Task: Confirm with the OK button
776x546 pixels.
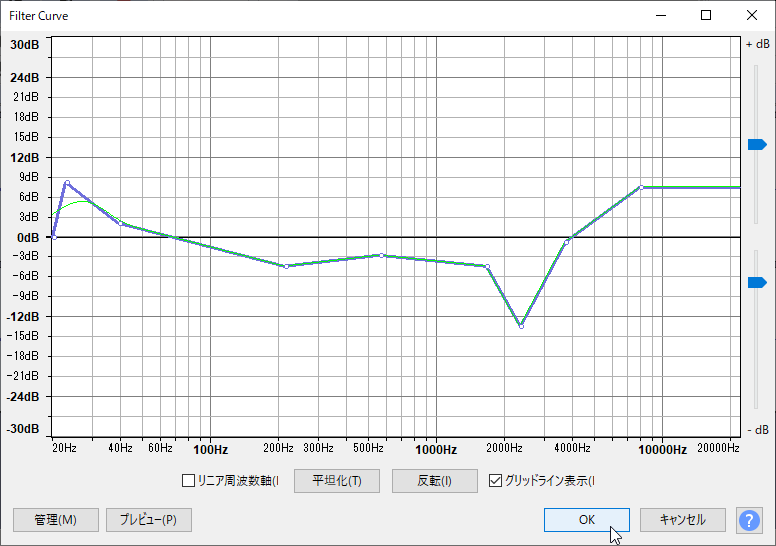Action: pos(587,520)
